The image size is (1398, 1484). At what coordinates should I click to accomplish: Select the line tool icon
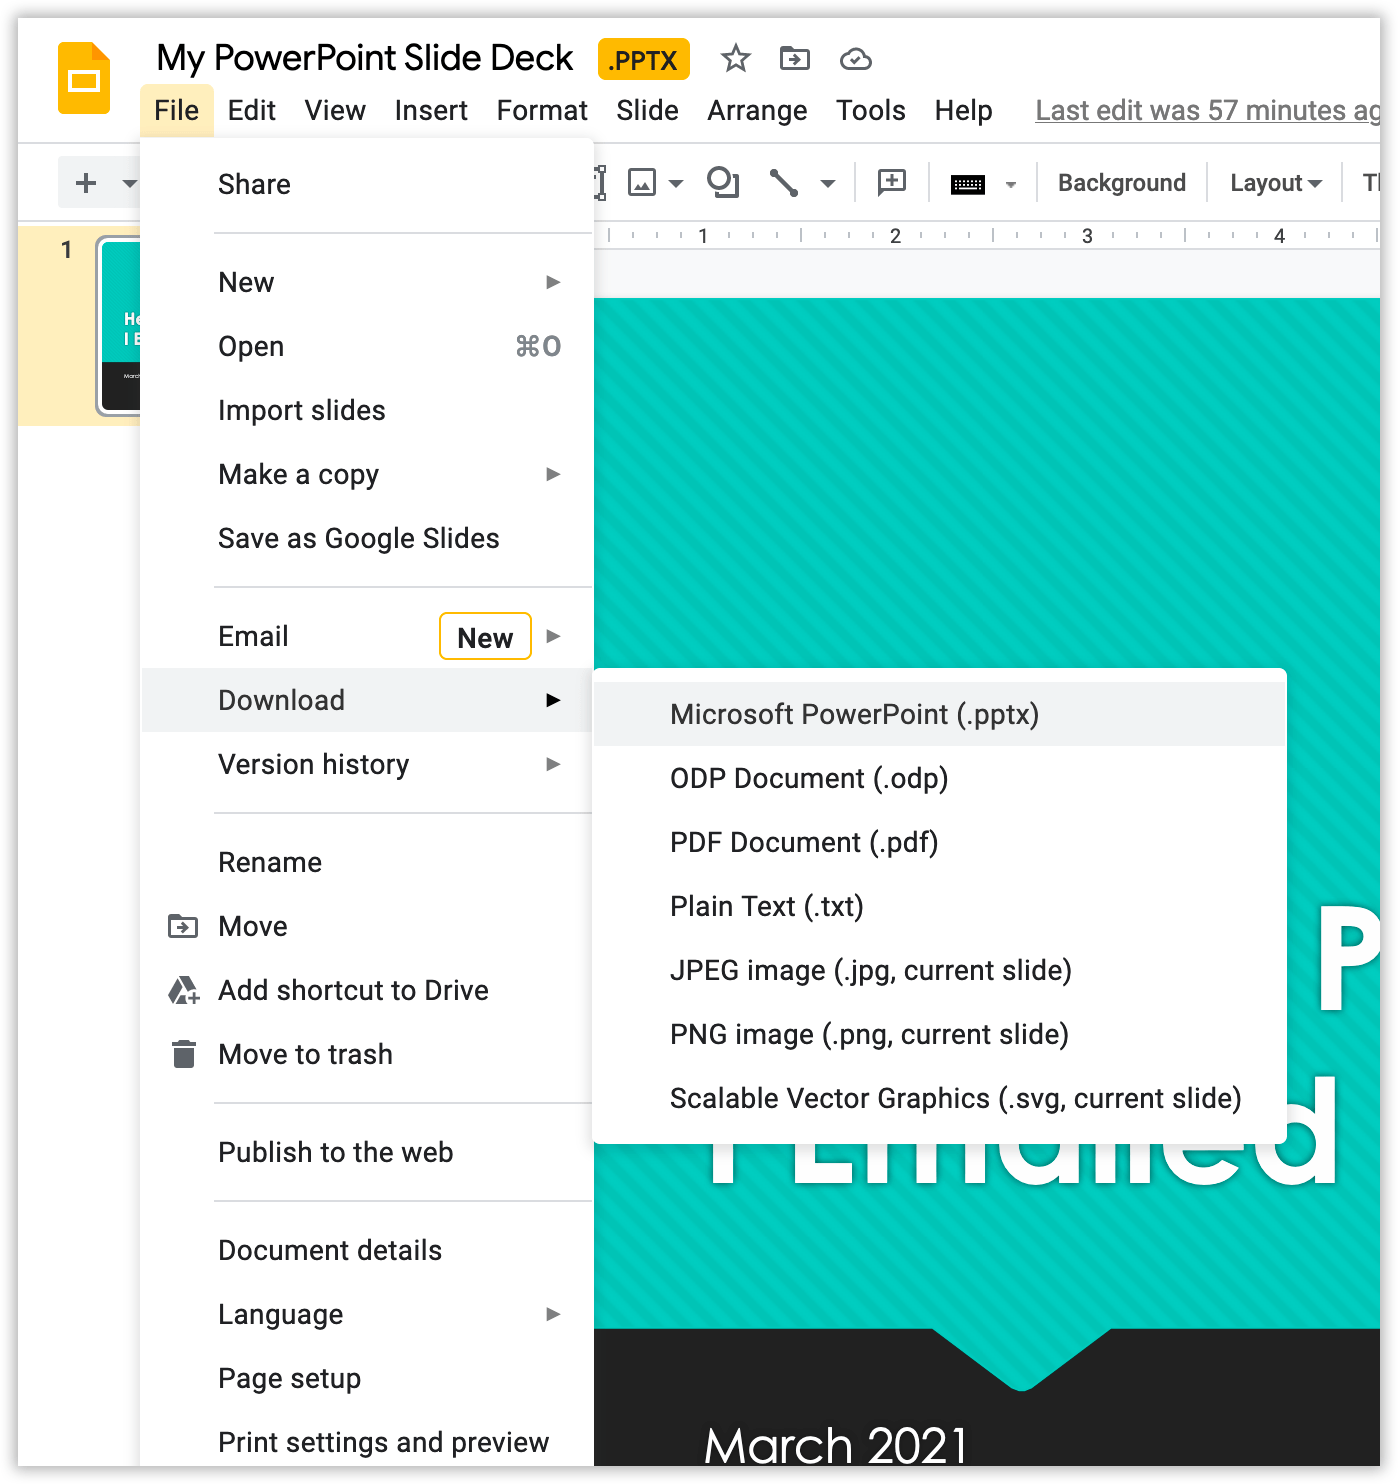pos(783,183)
